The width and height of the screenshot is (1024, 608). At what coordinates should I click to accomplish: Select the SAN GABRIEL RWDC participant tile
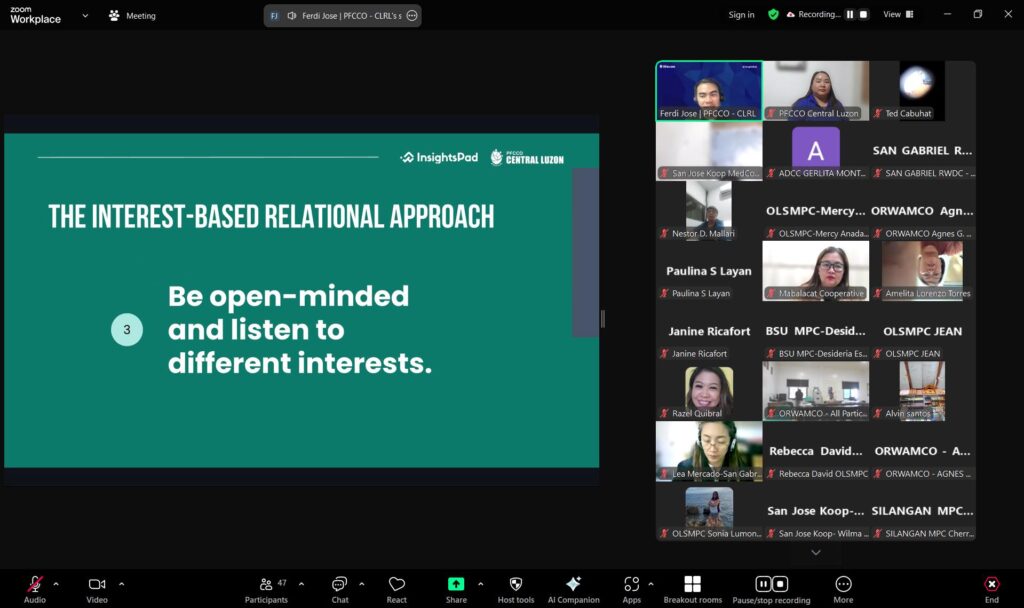click(923, 151)
